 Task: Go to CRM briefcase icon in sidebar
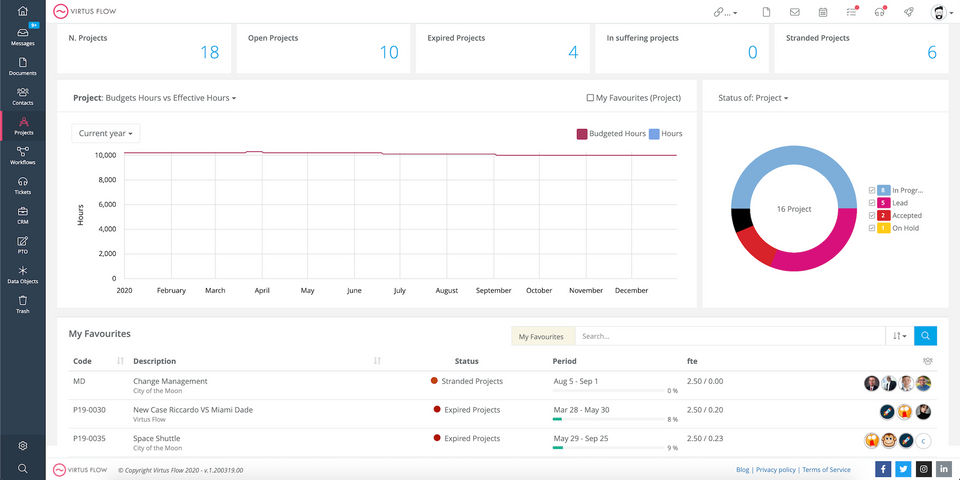click(22, 215)
